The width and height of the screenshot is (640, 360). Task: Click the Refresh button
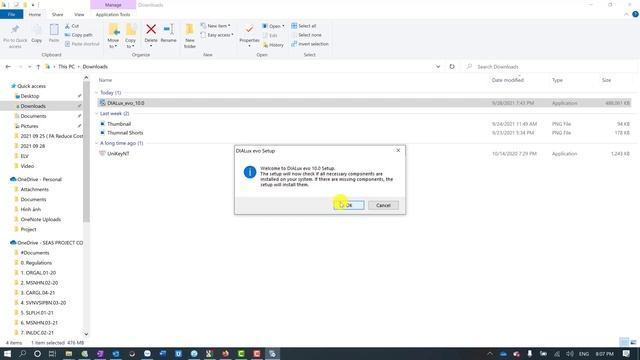[x=452, y=67]
